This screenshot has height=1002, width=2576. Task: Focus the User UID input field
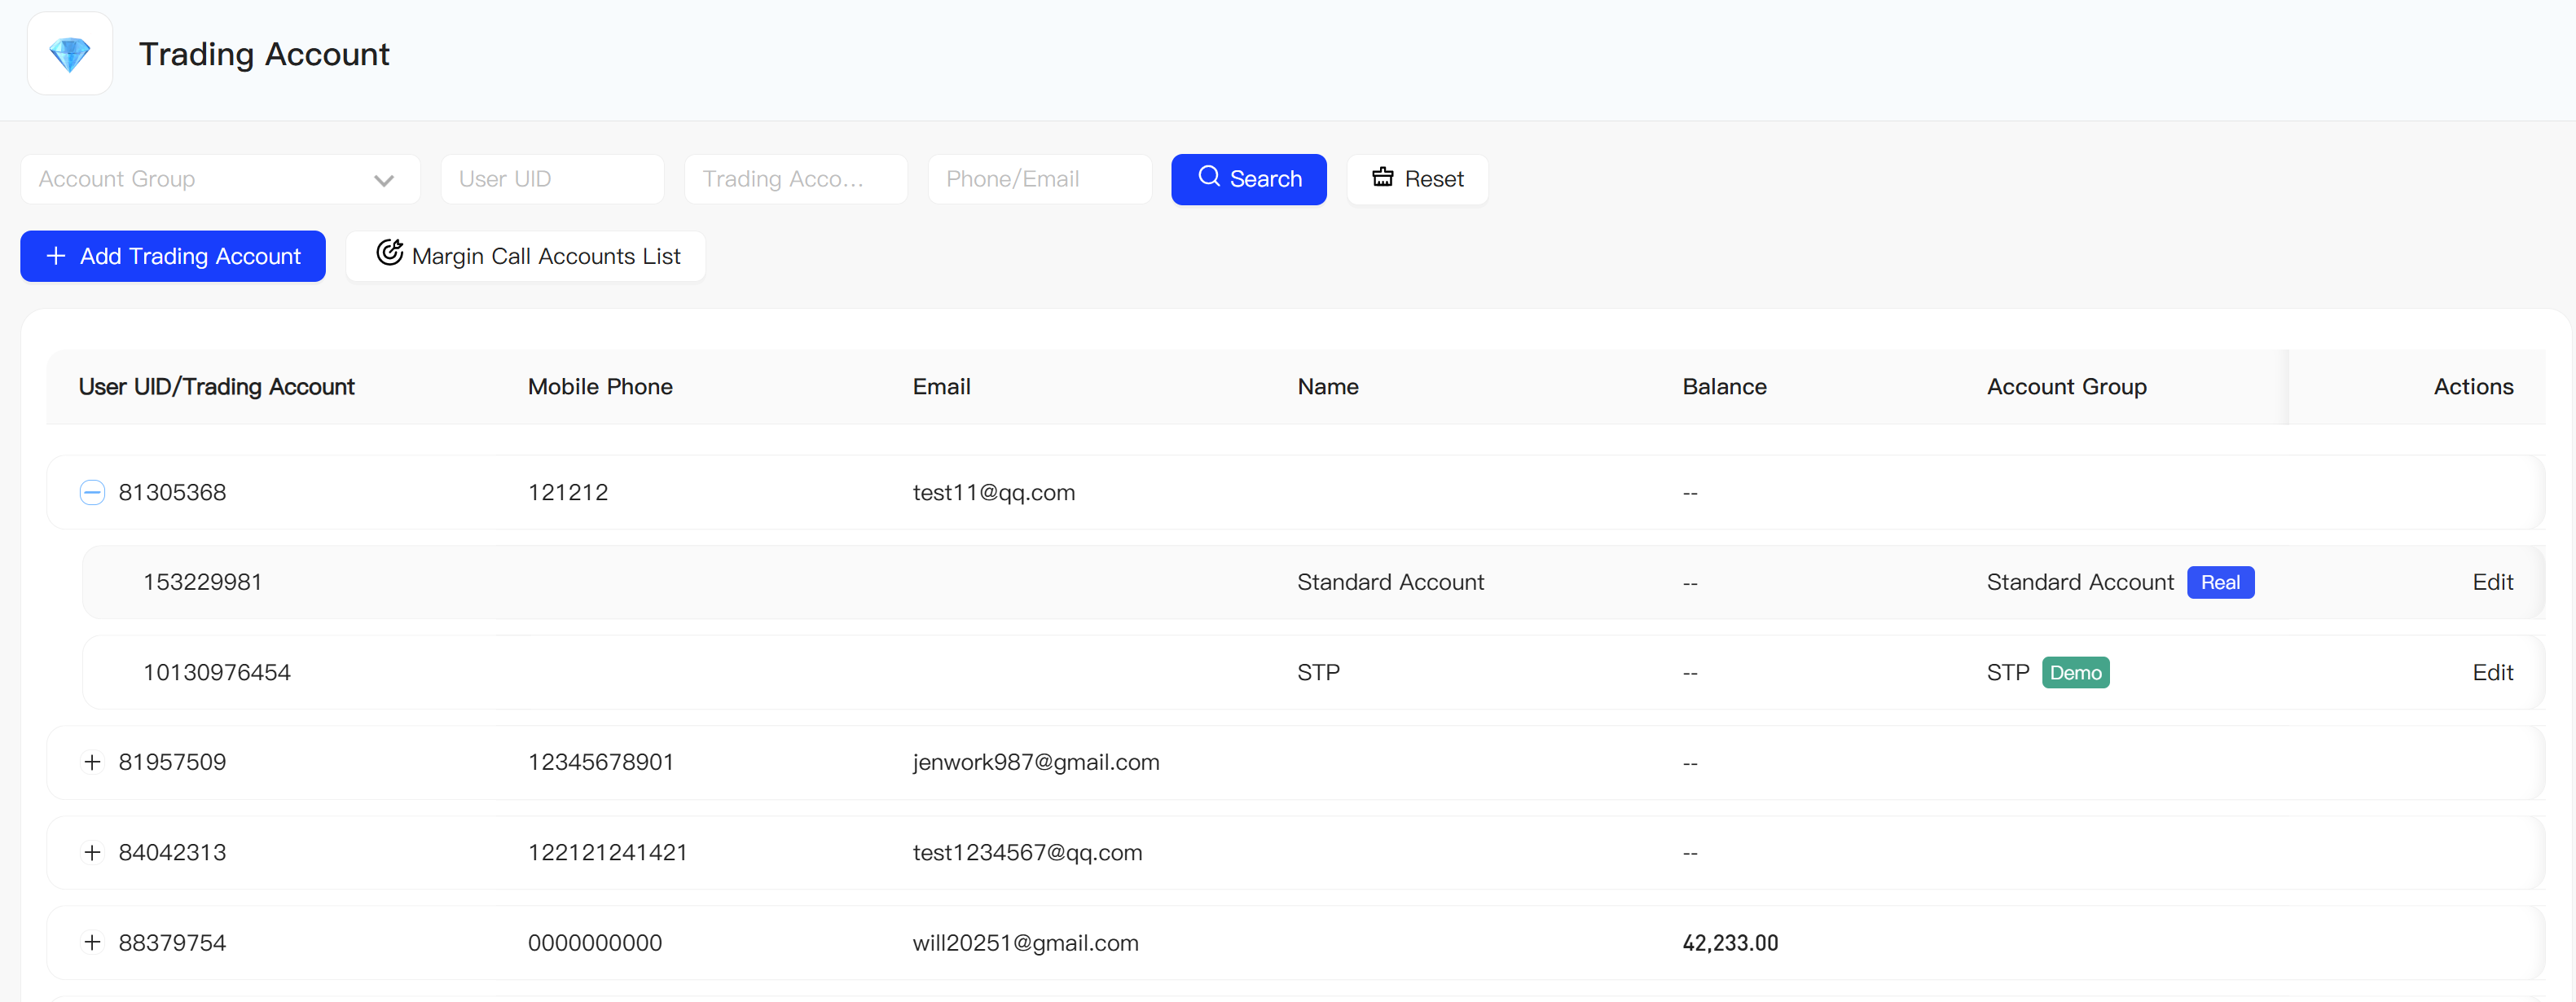pyautogui.click(x=552, y=179)
